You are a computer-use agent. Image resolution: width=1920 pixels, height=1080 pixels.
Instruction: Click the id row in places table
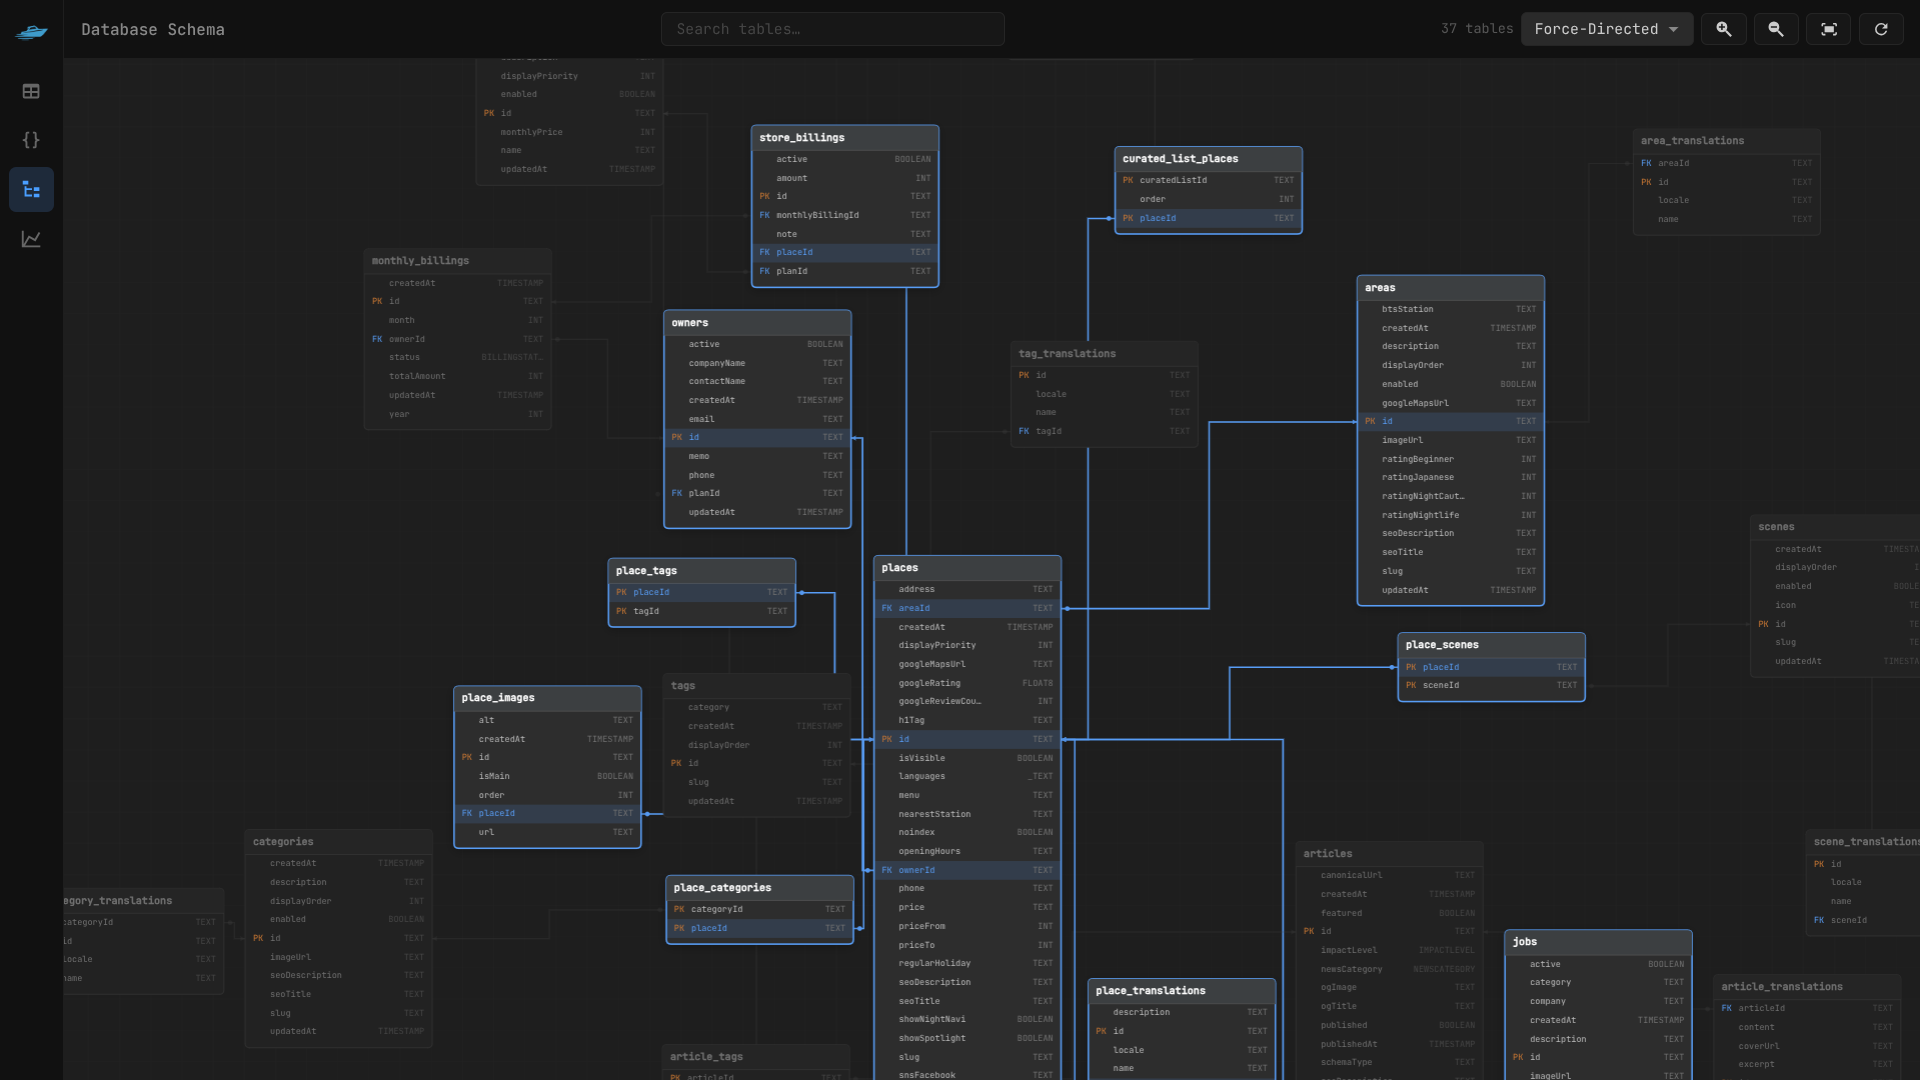(967, 739)
